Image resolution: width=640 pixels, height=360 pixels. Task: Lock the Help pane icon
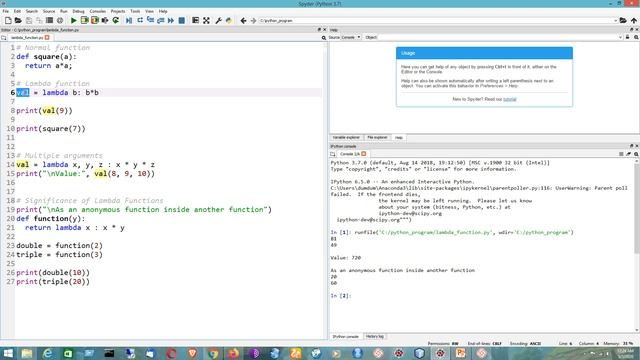pyautogui.click(x=628, y=37)
